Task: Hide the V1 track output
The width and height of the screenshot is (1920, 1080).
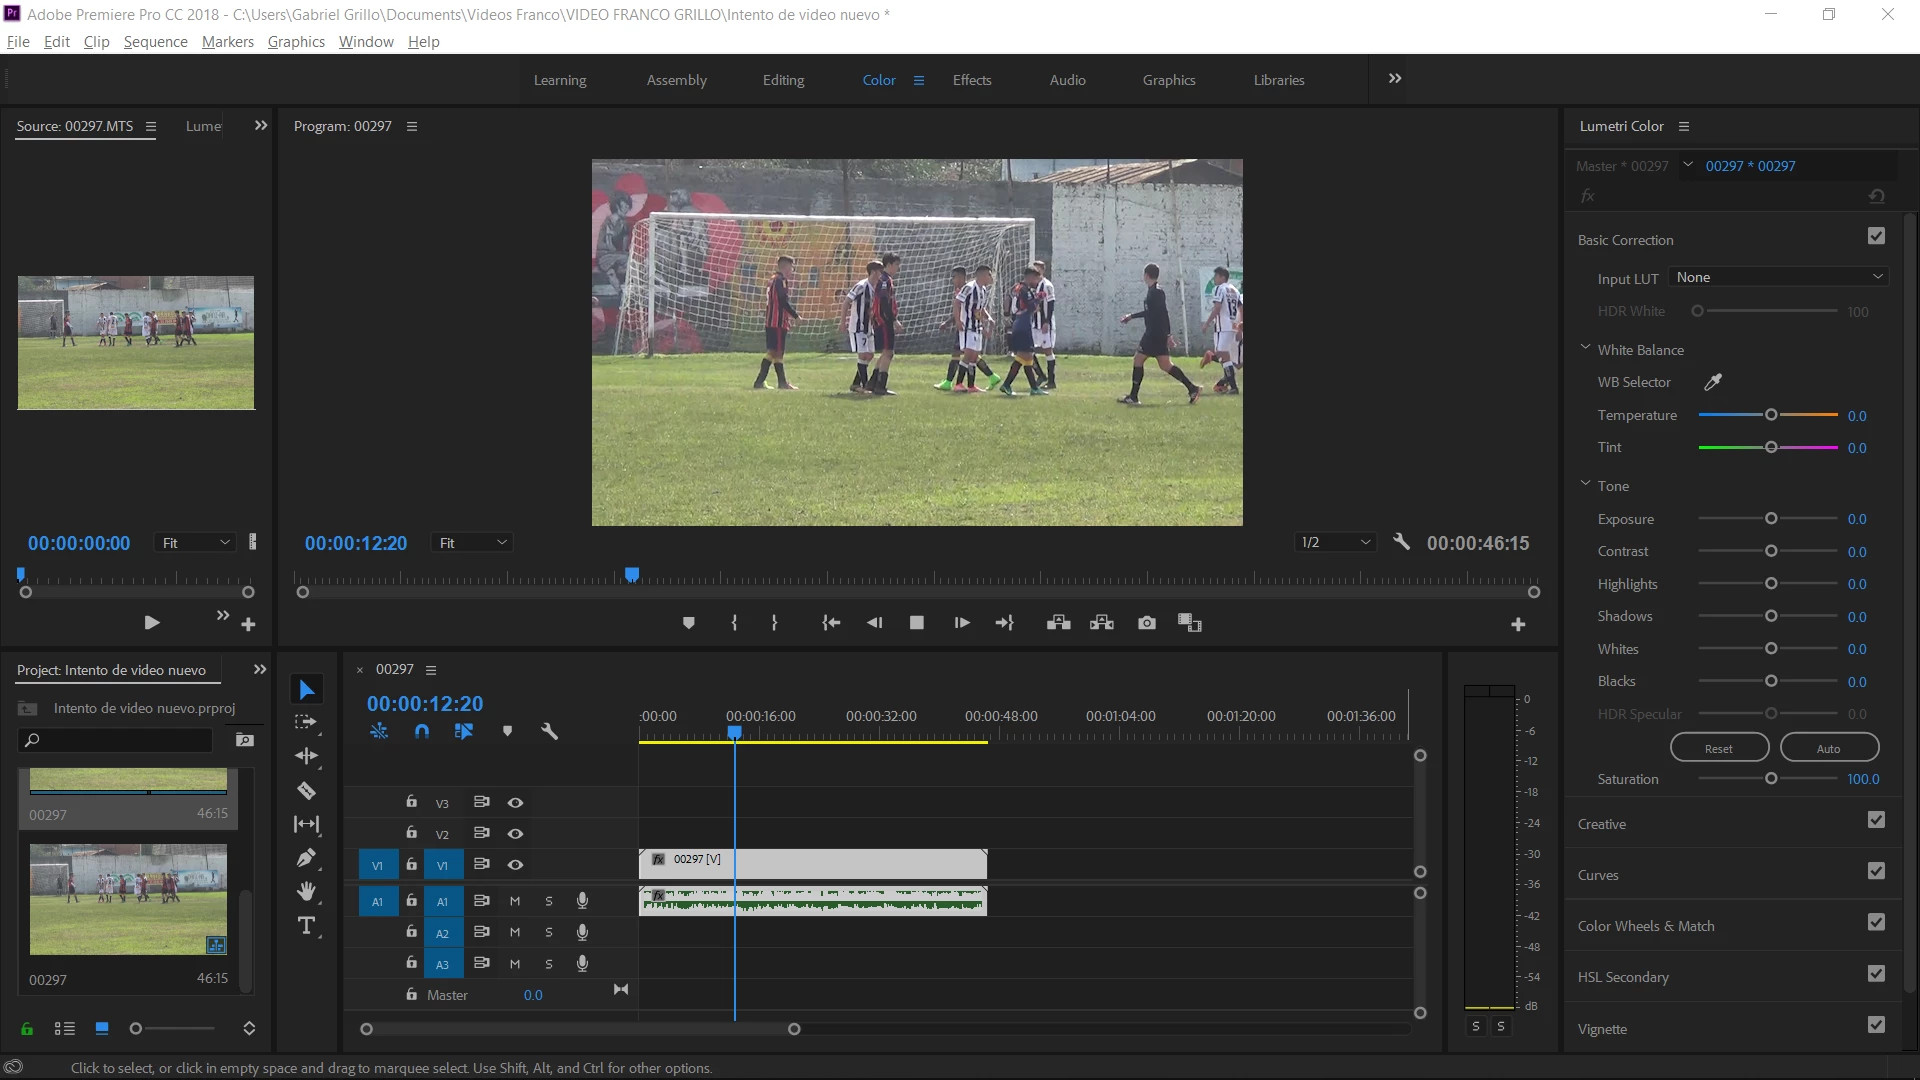Action: [515, 865]
